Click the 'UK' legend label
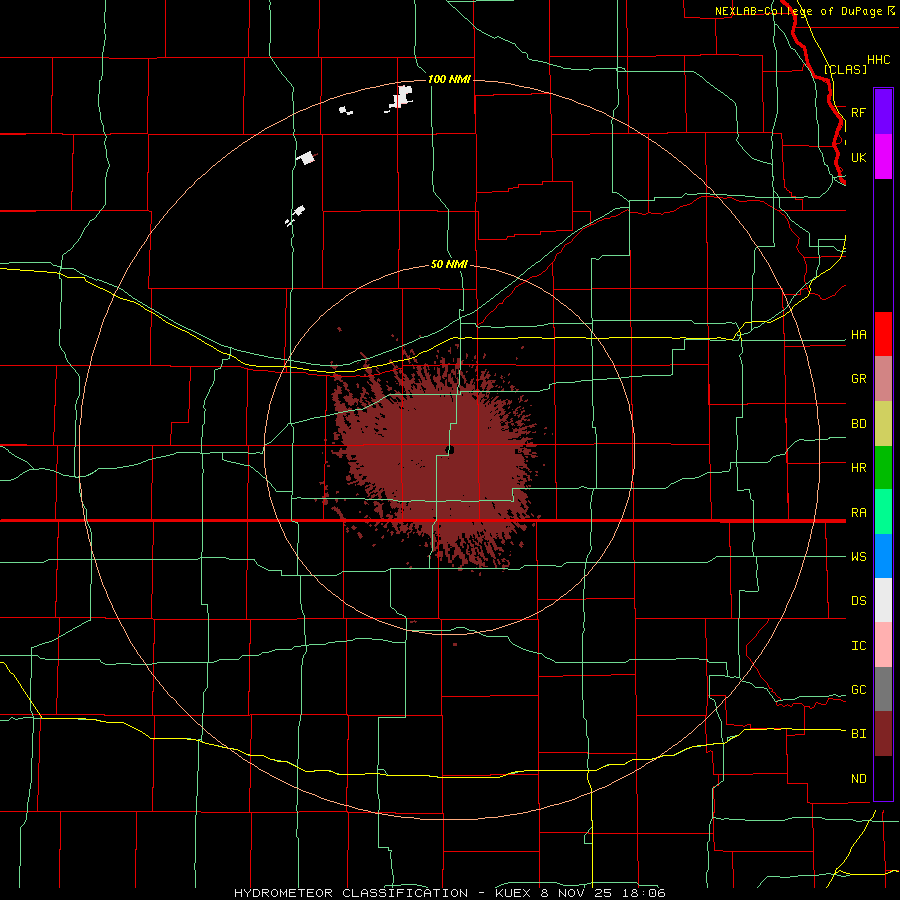The image size is (900, 900). (859, 157)
